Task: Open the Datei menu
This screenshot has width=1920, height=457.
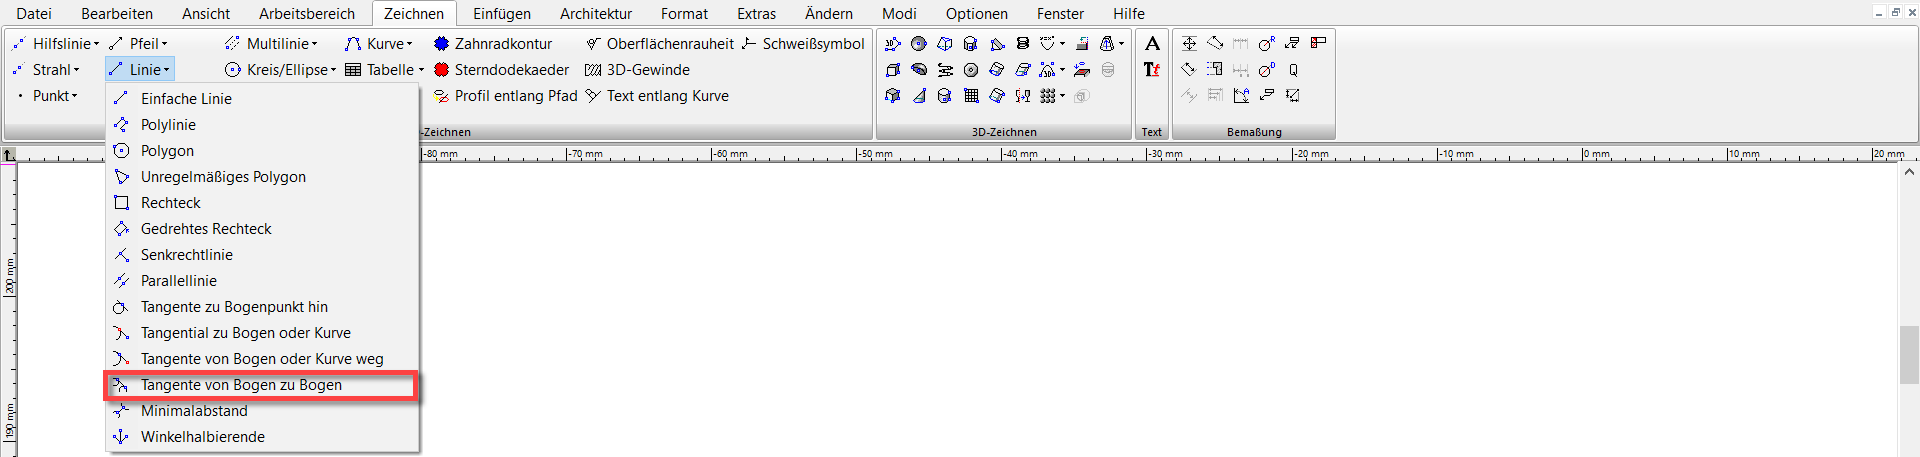Action: (x=34, y=14)
